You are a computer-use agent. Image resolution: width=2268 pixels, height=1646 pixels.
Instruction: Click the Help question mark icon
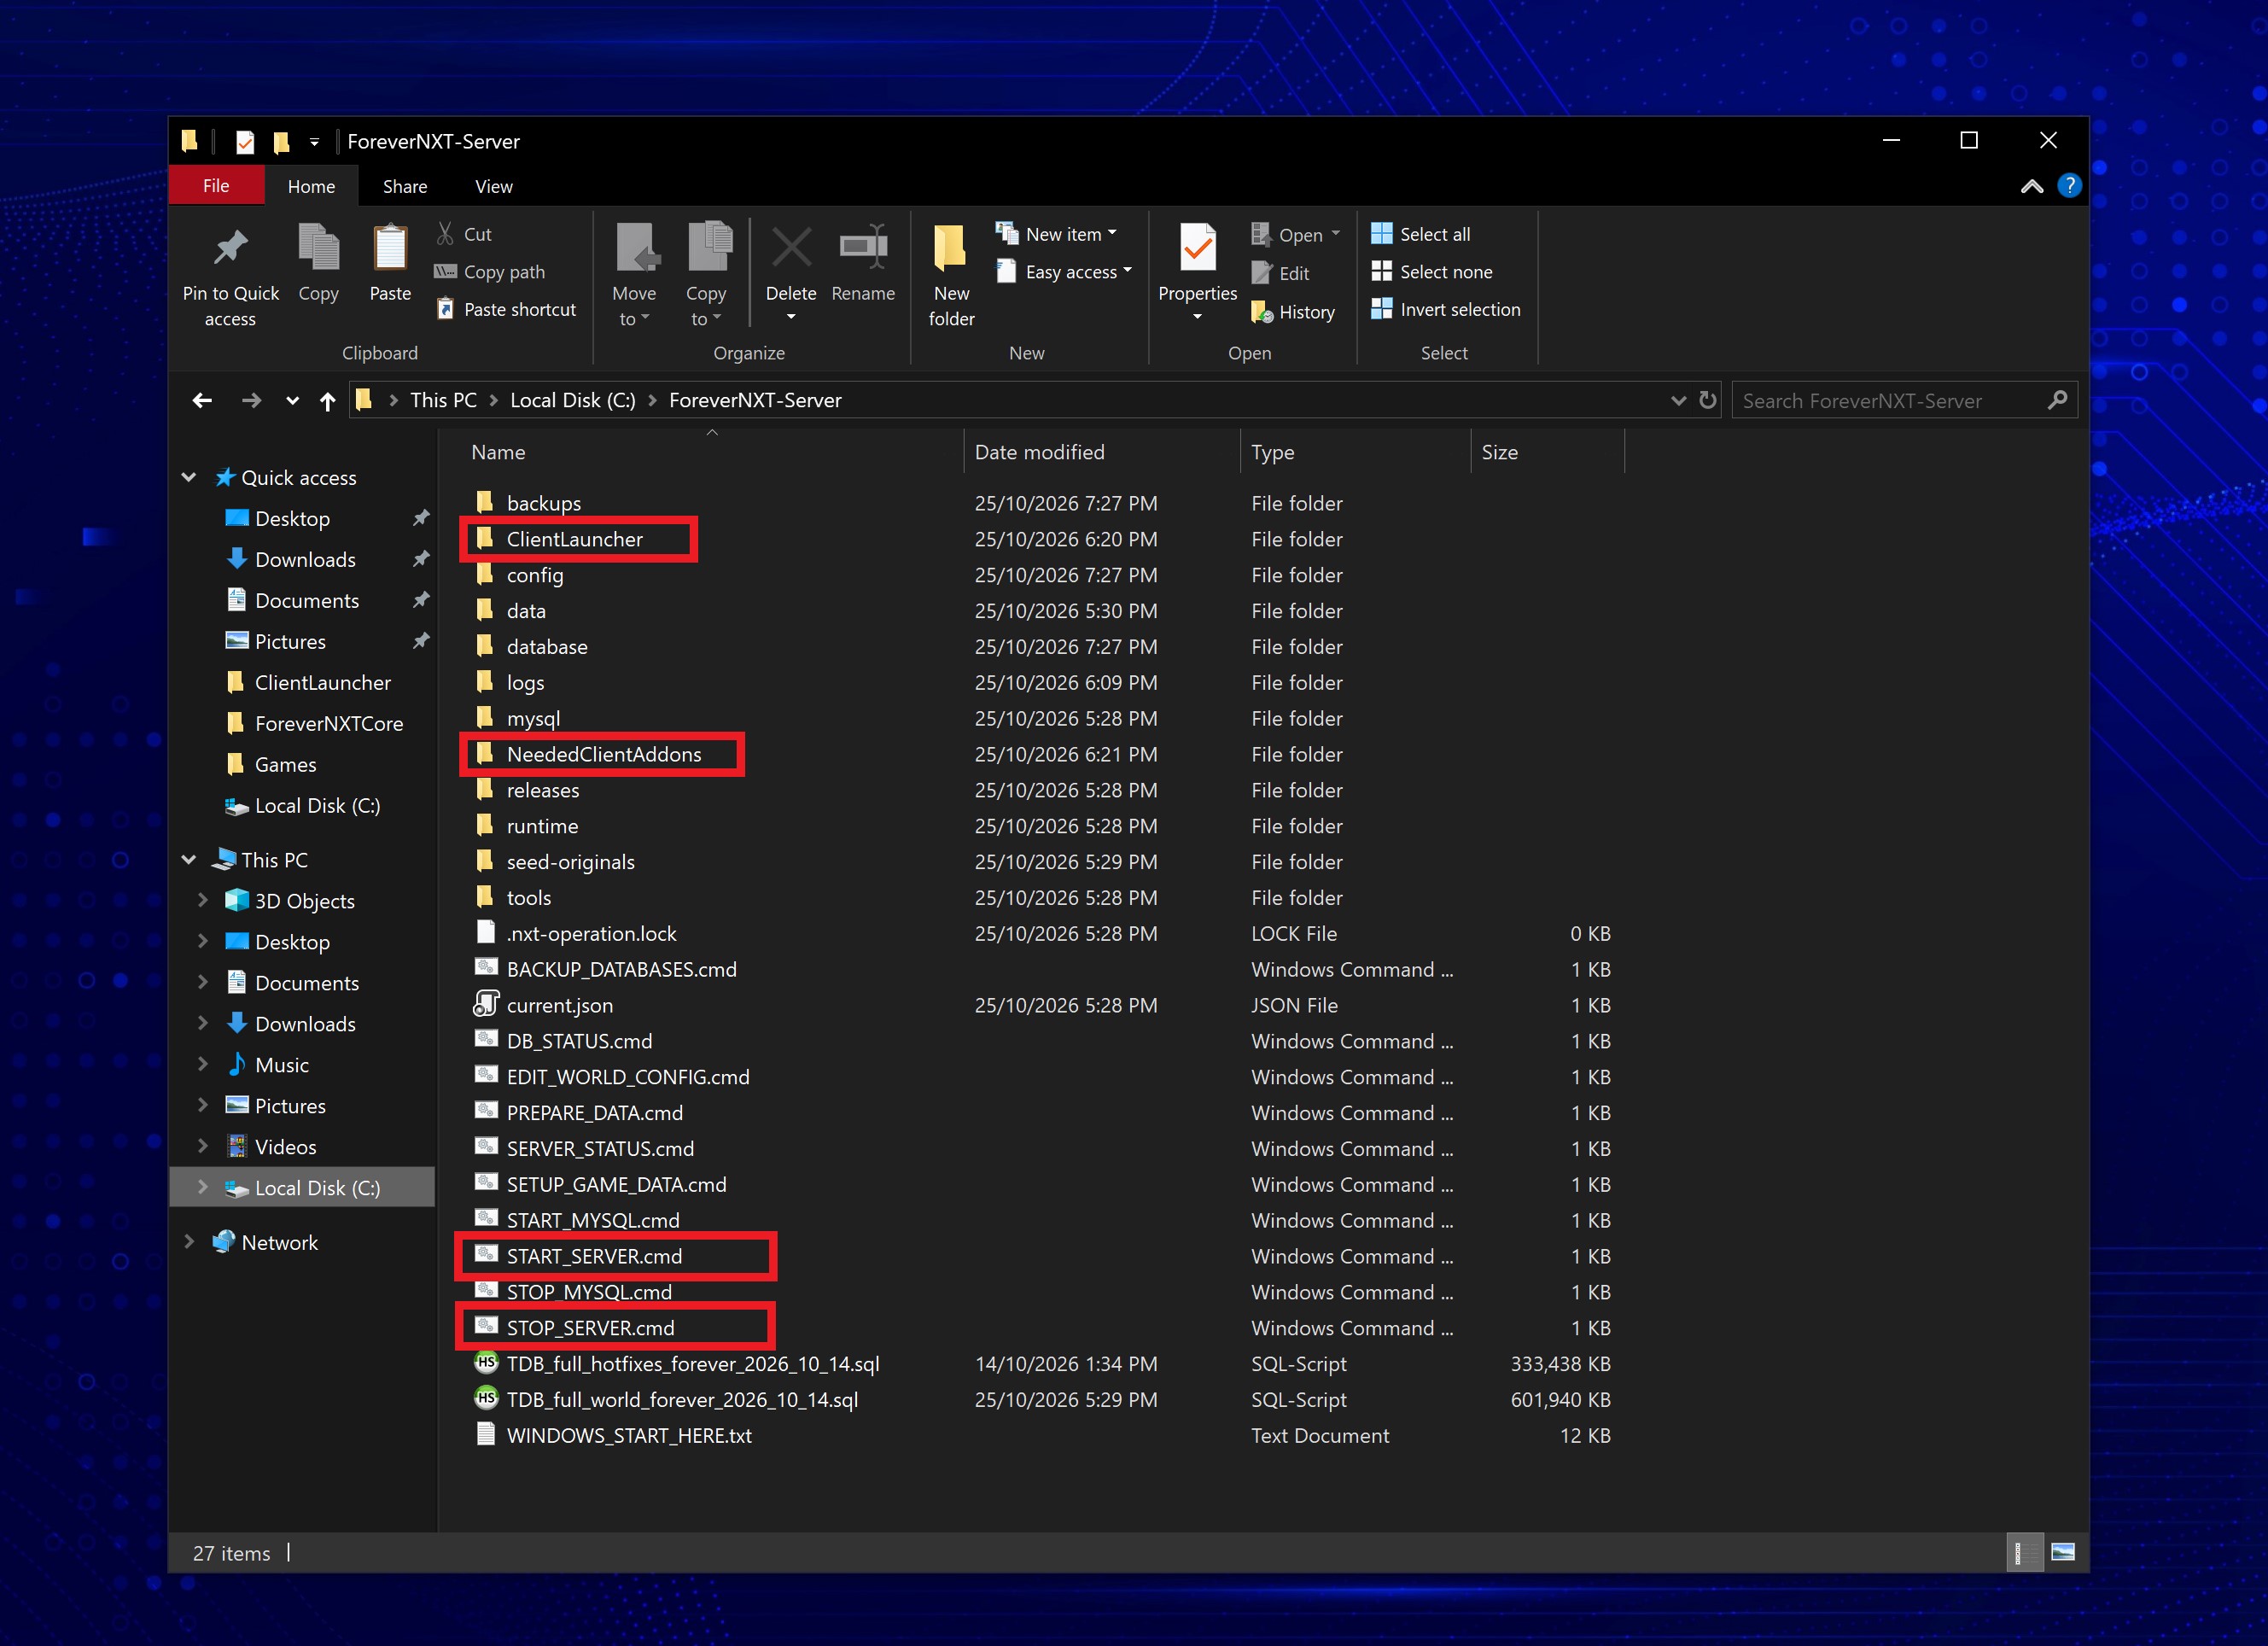point(2069,186)
